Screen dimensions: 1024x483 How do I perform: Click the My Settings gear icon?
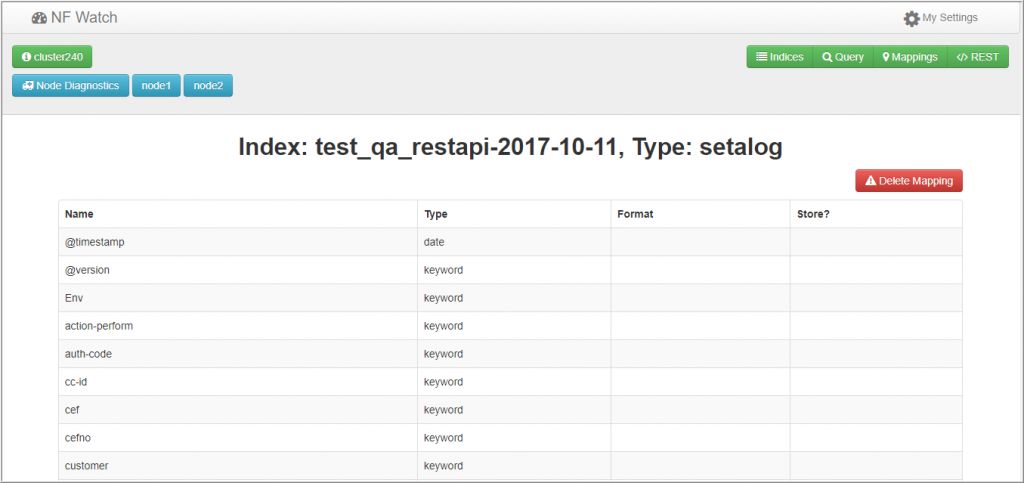(911, 19)
